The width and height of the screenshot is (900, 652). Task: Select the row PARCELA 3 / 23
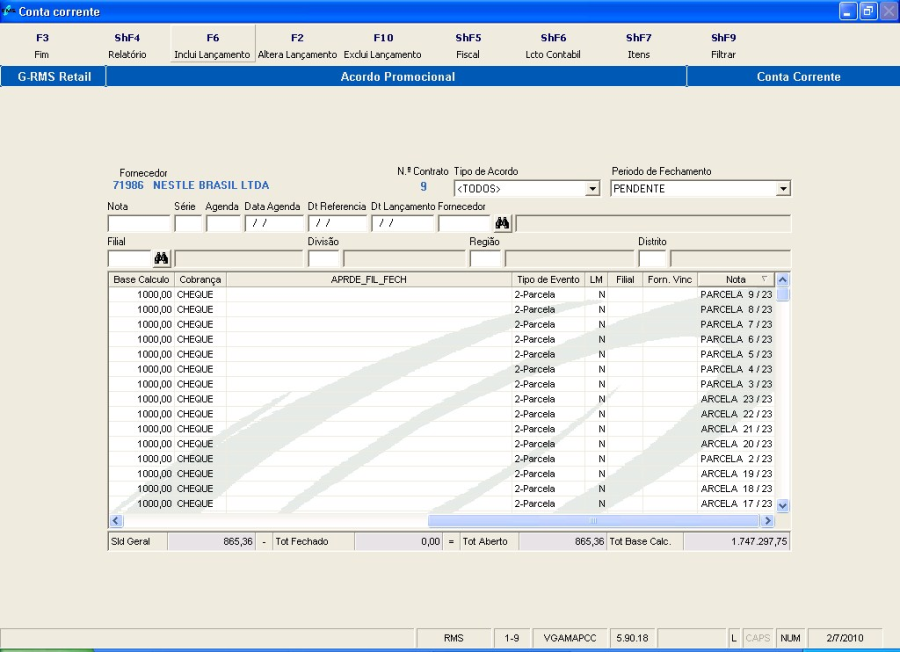[441, 384]
